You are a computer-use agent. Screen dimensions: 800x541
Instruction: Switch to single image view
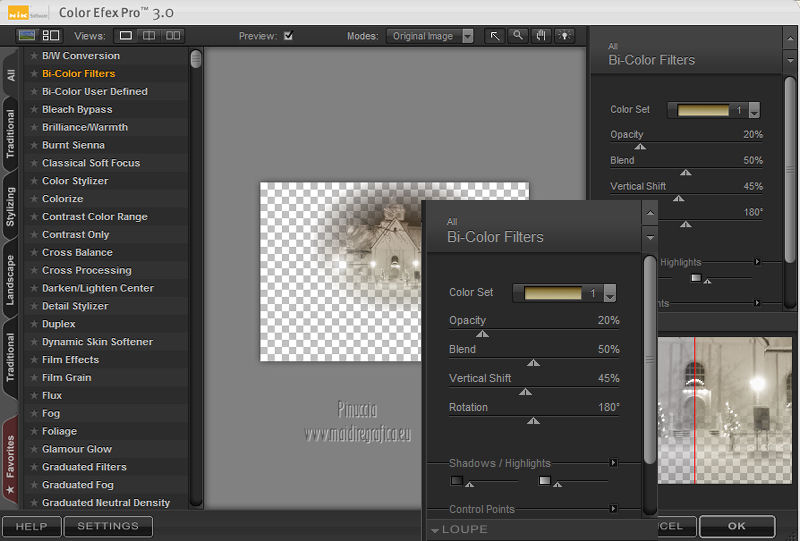coord(127,36)
